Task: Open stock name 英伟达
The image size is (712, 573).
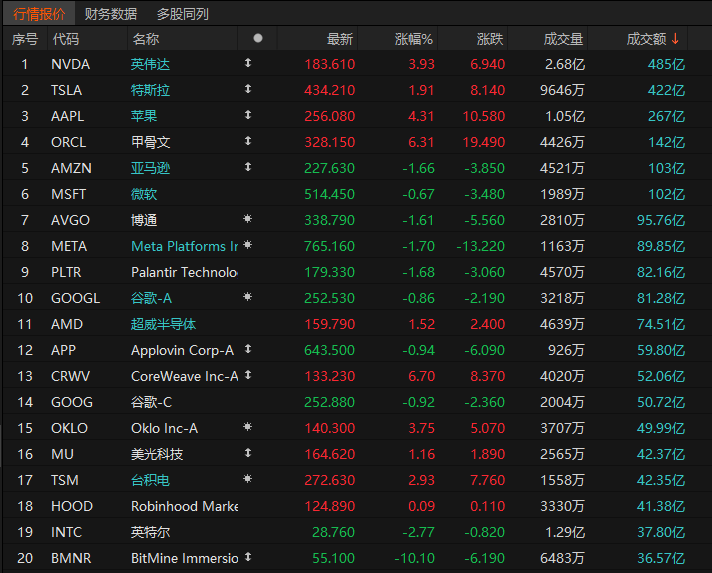Action: click(150, 64)
